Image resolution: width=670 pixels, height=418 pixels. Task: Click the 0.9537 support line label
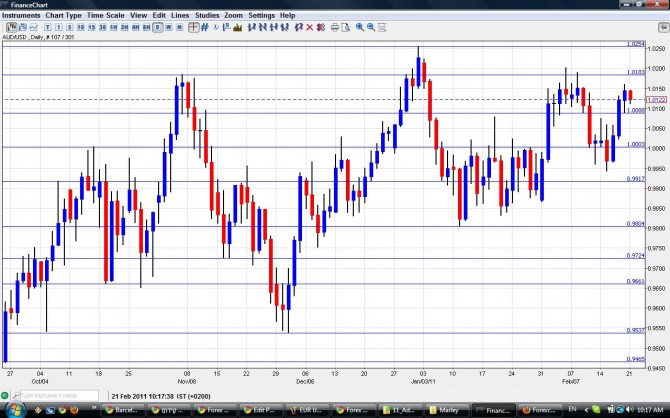coord(636,330)
